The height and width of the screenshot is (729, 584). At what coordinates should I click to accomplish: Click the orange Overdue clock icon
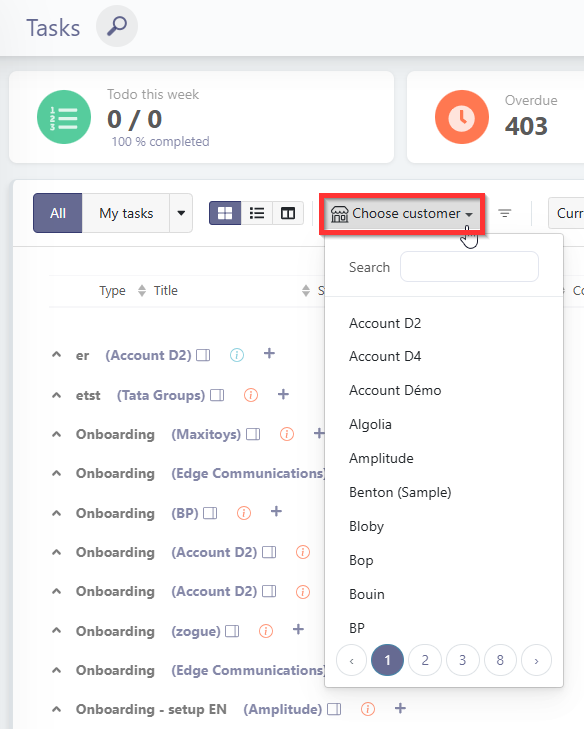pyautogui.click(x=462, y=117)
